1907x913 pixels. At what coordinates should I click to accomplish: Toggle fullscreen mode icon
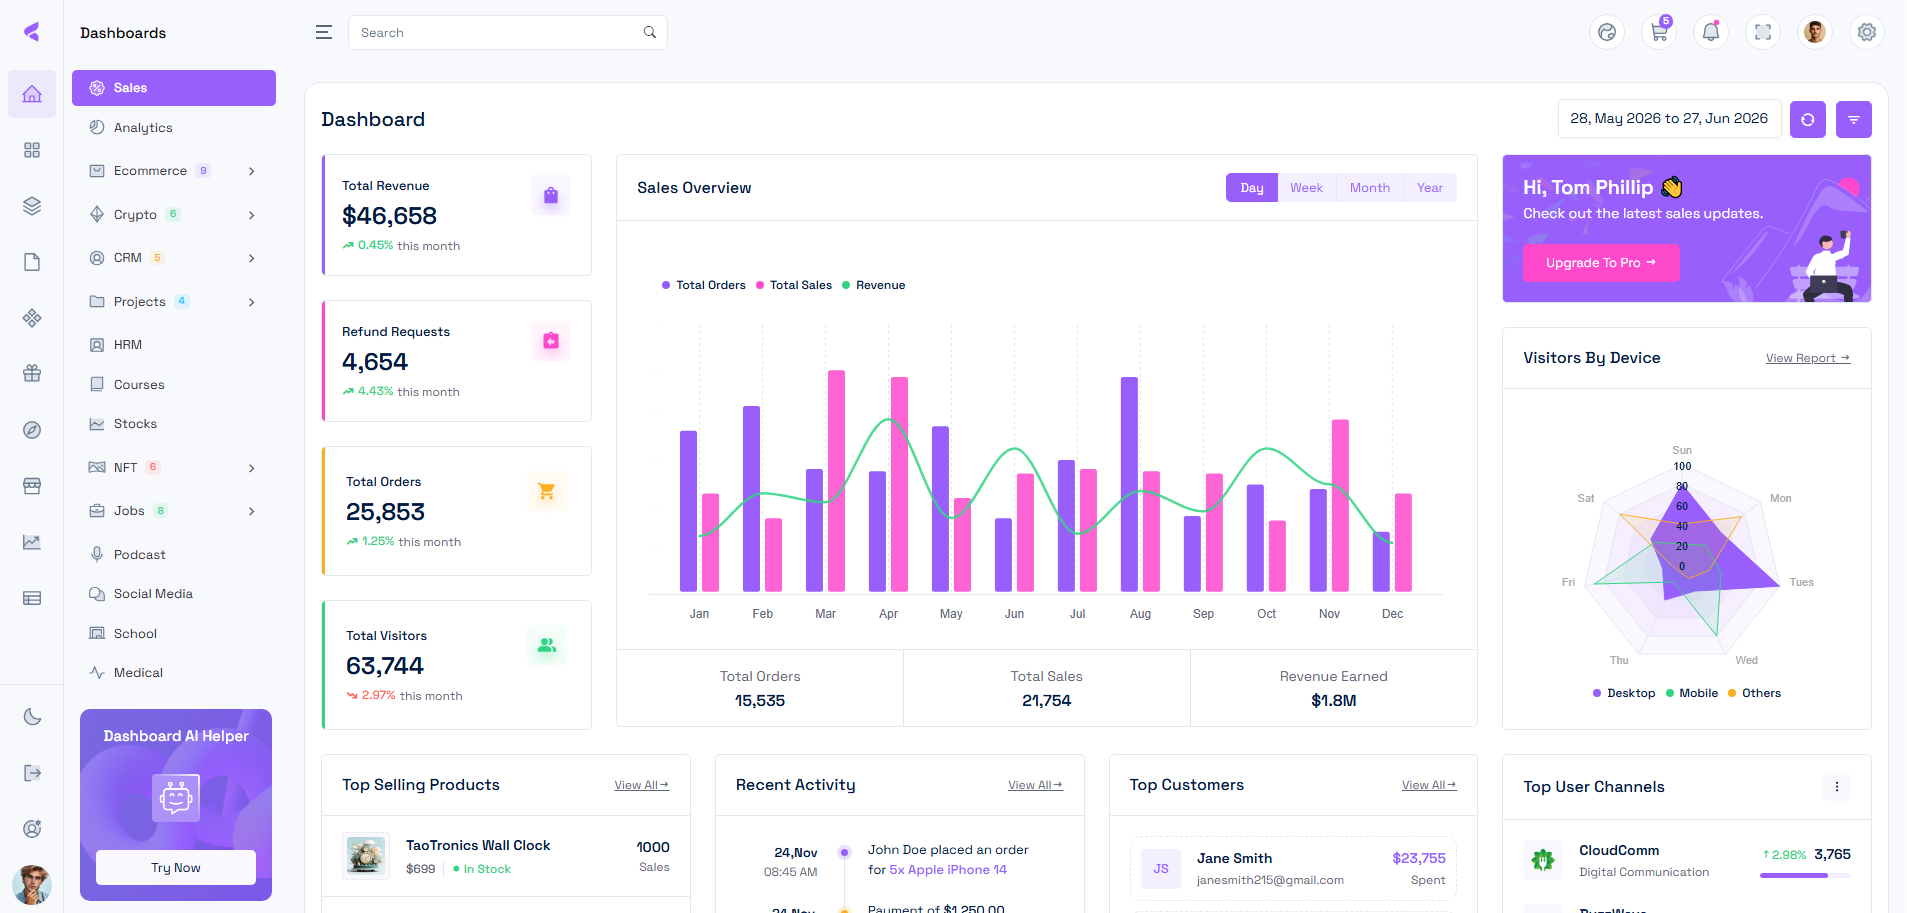(x=1763, y=32)
